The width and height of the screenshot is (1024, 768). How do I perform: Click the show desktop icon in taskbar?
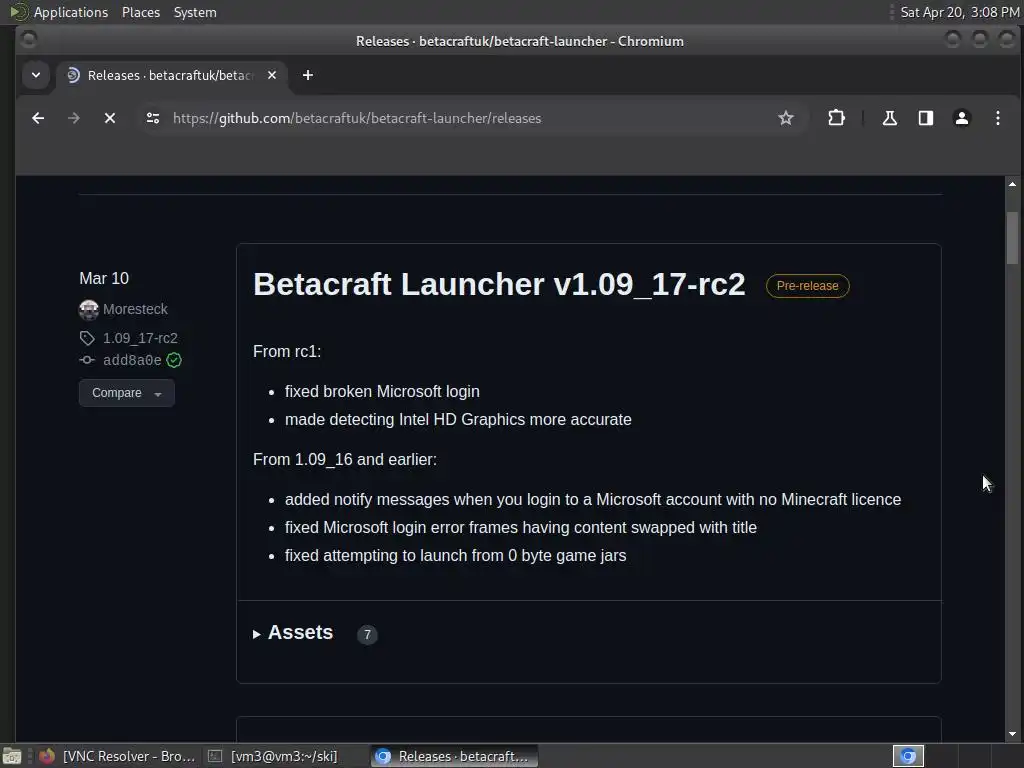[12, 756]
